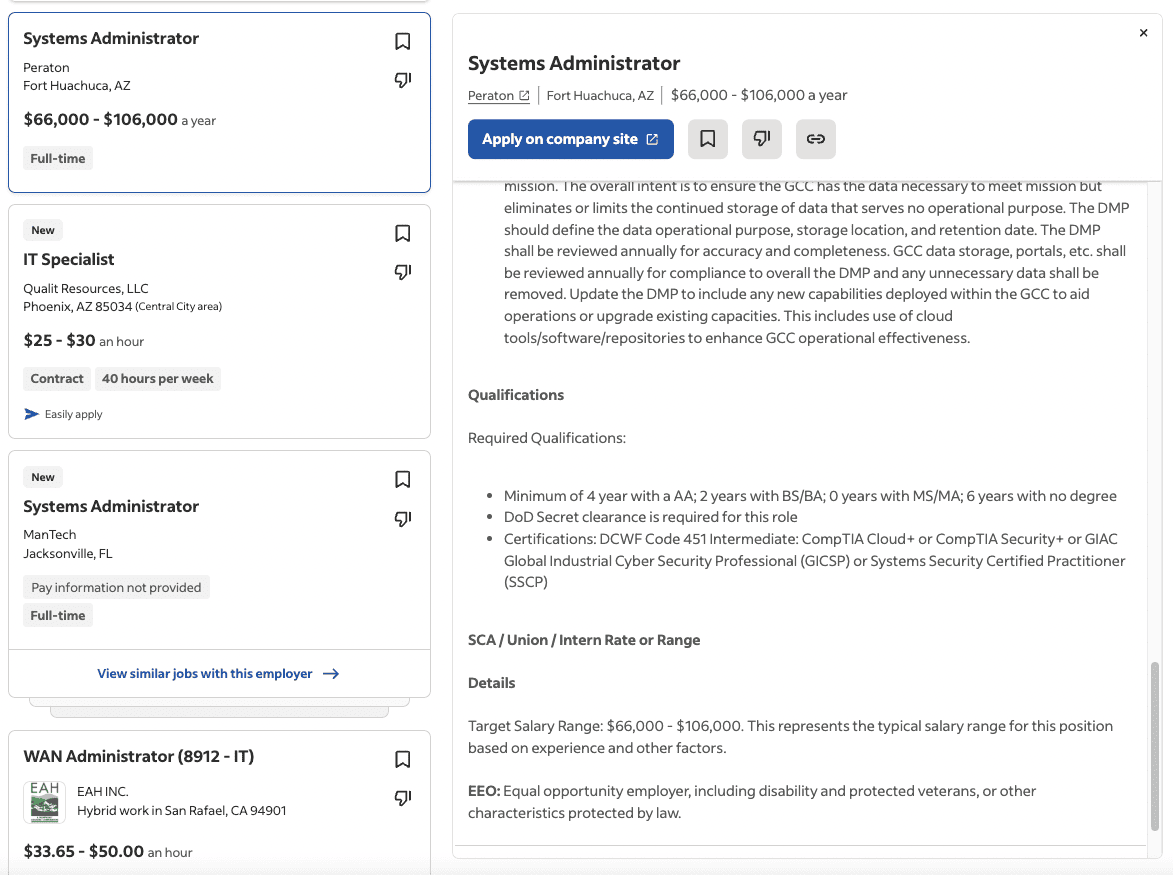Click Qualit Resources, LLC company name
Image resolution: width=1173 pixels, height=875 pixels.
86,289
